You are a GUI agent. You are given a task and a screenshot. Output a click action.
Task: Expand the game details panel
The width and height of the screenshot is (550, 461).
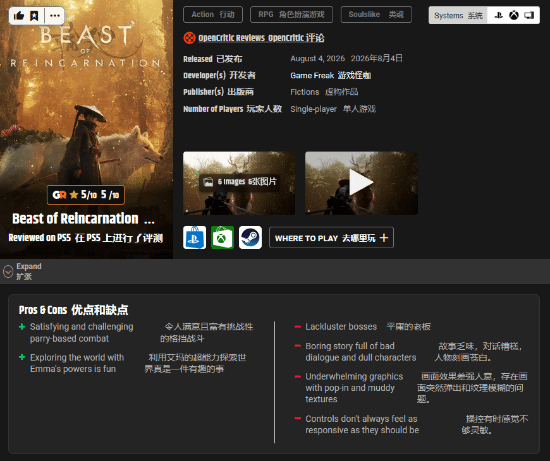click(22, 271)
